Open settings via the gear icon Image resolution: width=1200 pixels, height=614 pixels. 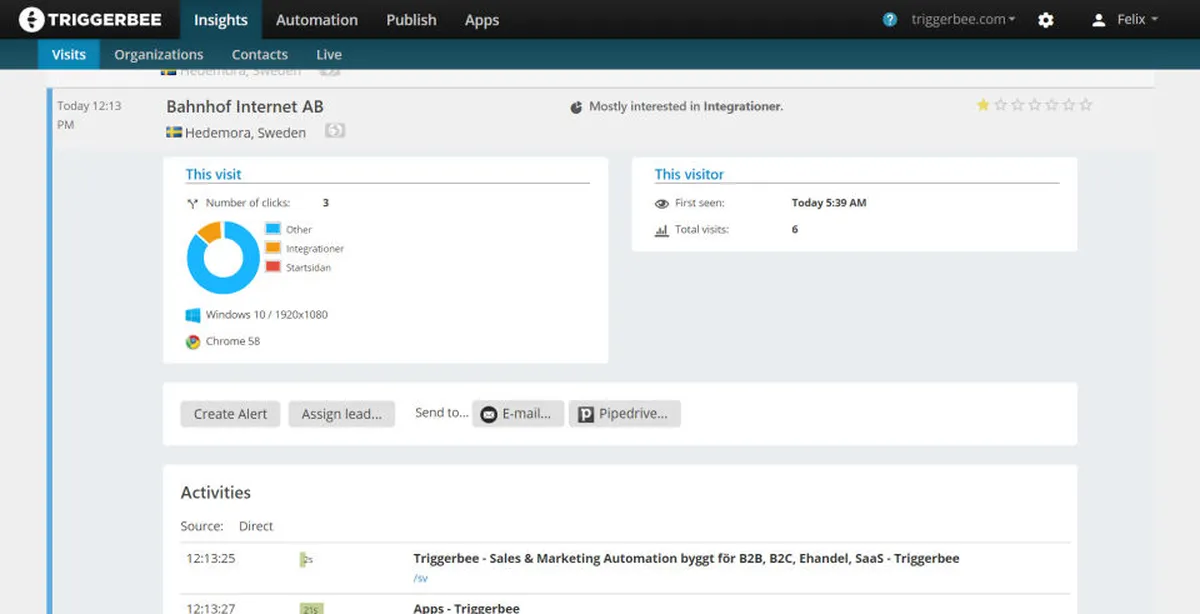(x=1046, y=20)
